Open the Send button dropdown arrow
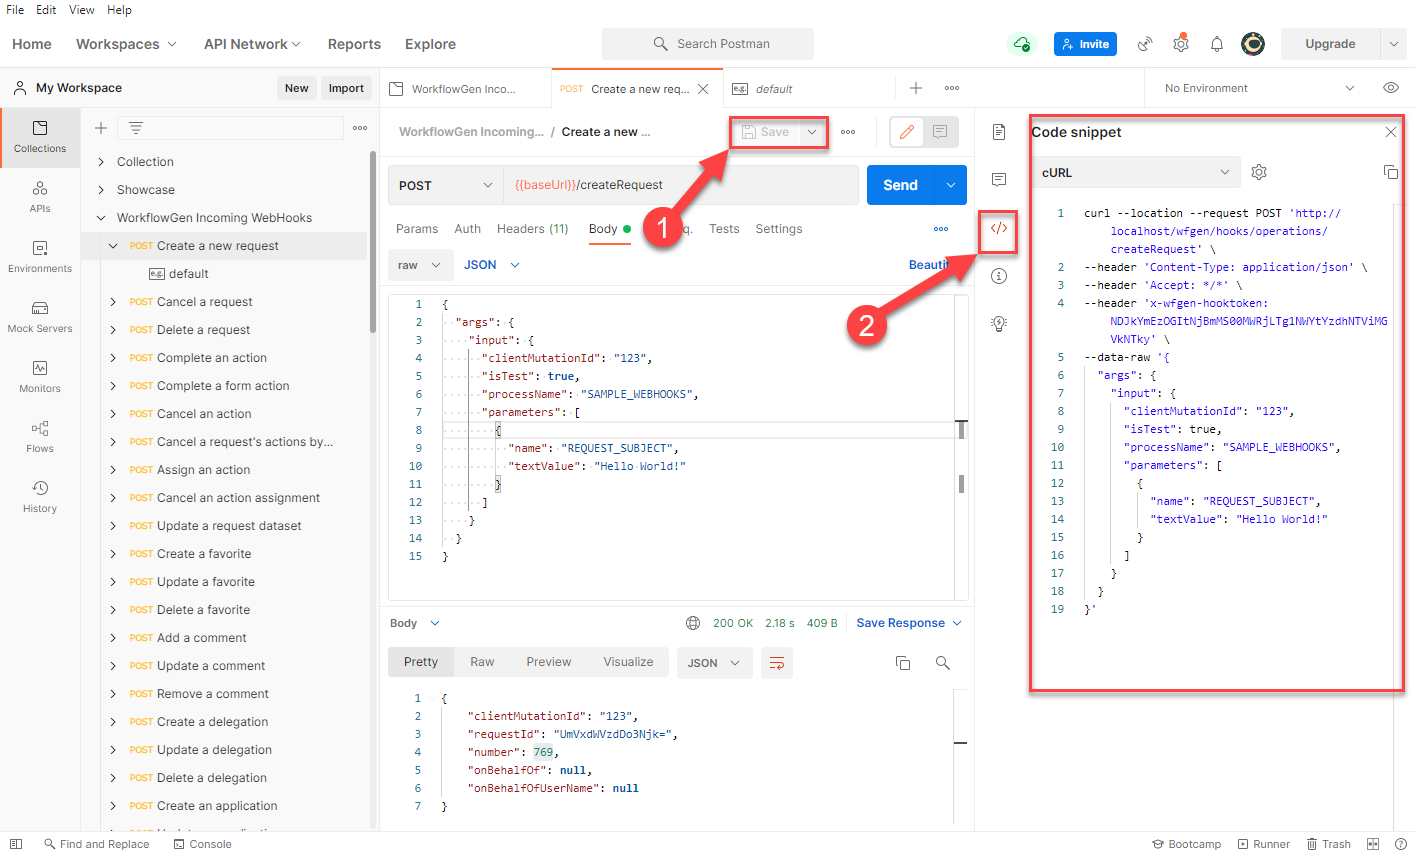 [950, 185]
